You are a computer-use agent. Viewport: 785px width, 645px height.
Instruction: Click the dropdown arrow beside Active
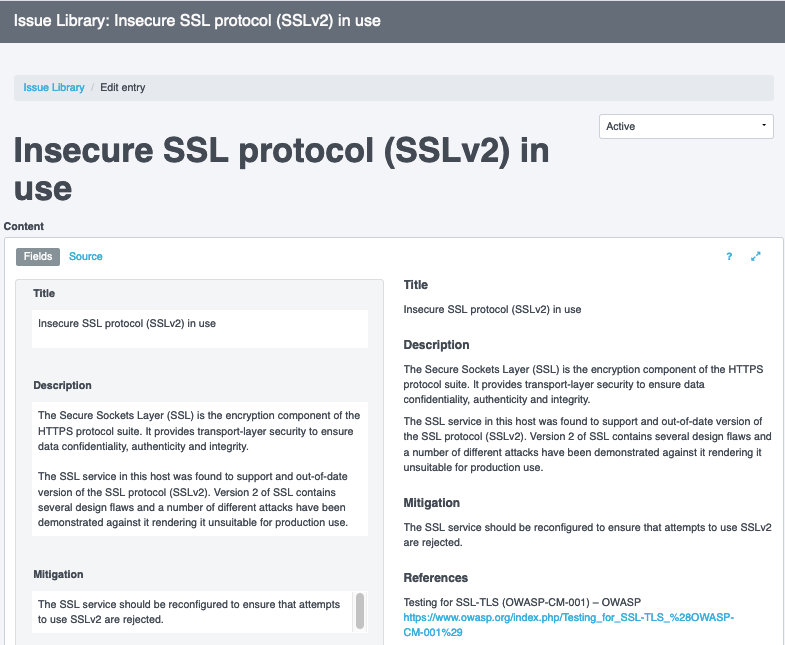click(763, 125)
